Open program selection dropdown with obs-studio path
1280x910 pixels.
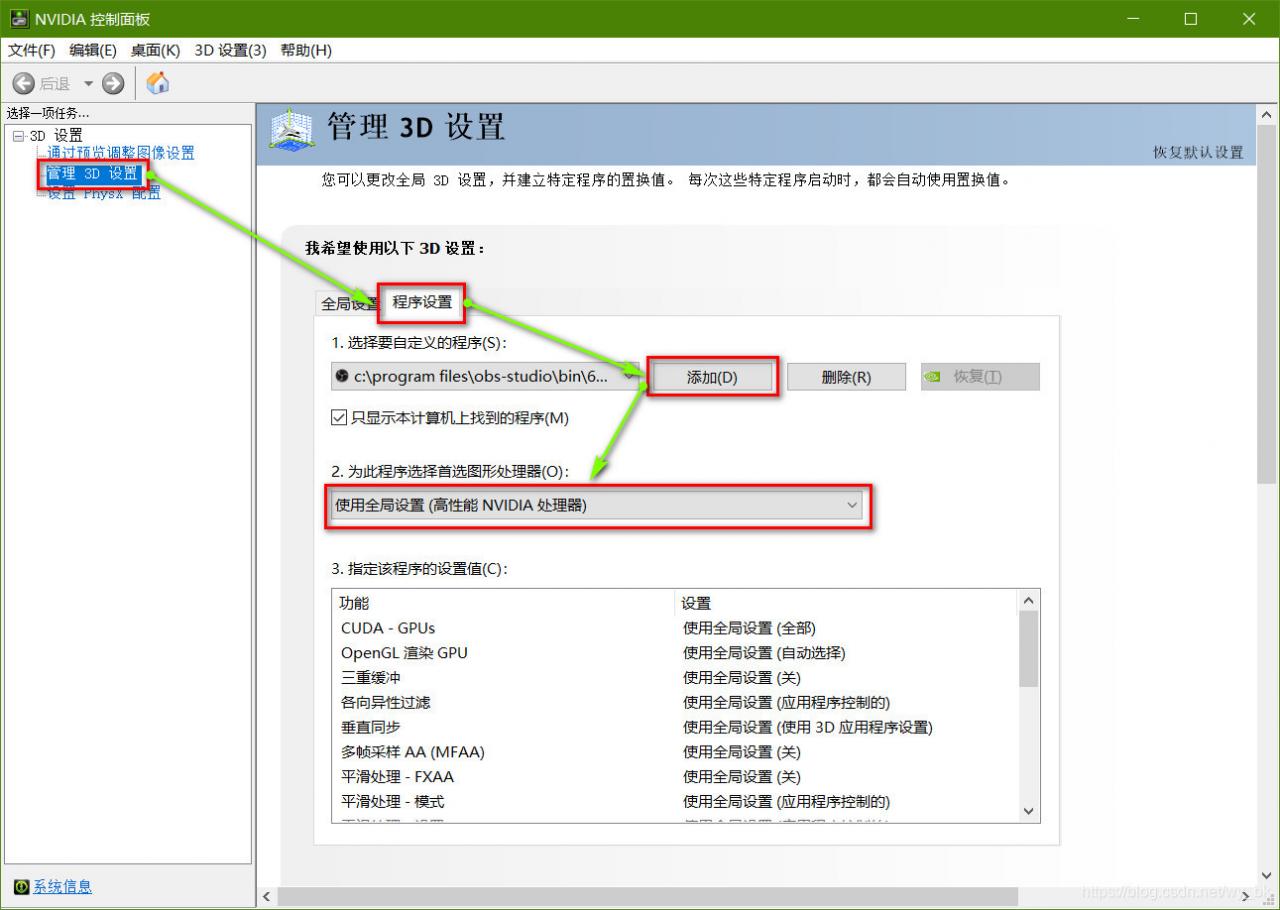(485, 377)
